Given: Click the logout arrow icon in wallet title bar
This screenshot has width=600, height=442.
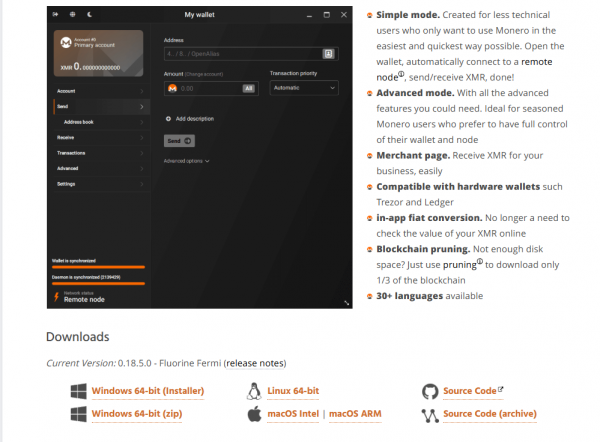Looking at the screenshot, I should pyautogui.click(x=55, y=15).
